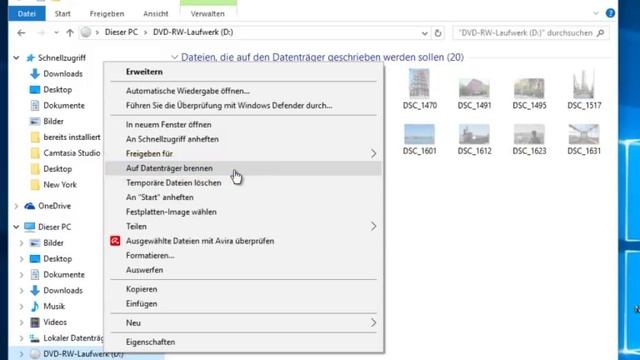Choose Auf Datenträger brennen
This screenshot has width=640, height=360.
tap(244, 168)
